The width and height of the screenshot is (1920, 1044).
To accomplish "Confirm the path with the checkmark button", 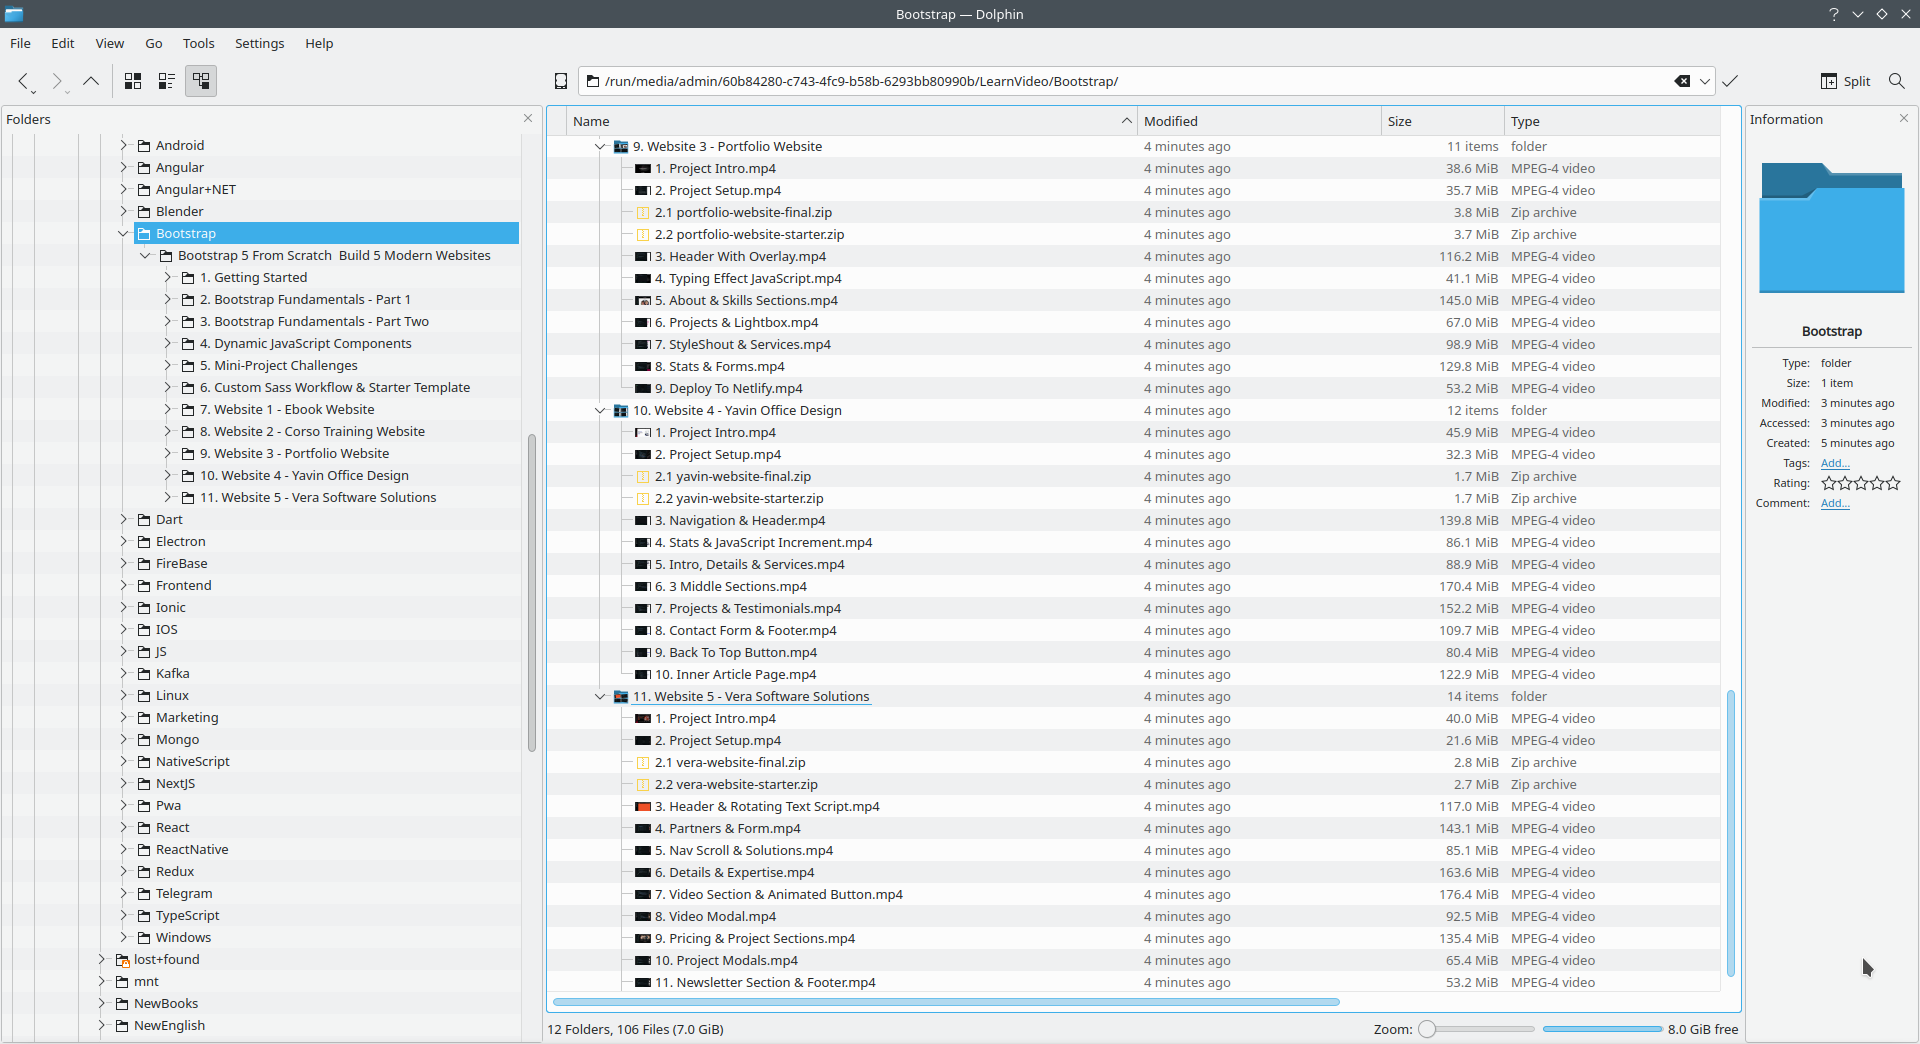I will pos(1731,81).
